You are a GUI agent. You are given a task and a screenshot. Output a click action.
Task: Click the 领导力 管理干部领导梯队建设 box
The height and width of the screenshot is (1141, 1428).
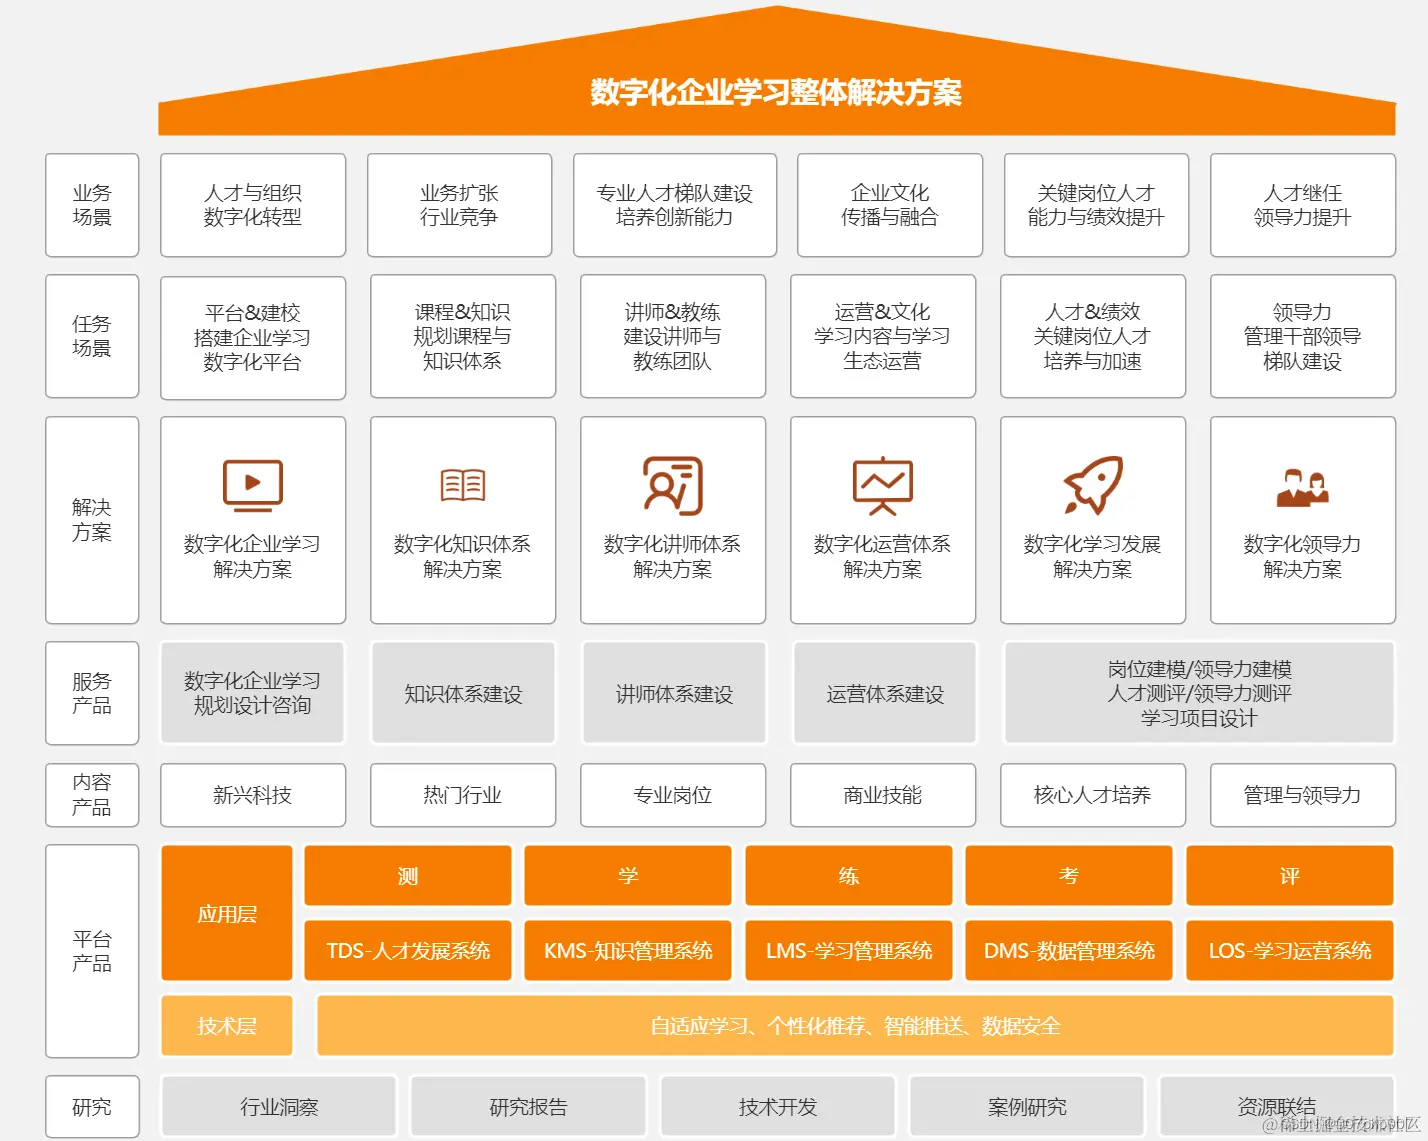pyautogui.click(x=1303, y=336)
